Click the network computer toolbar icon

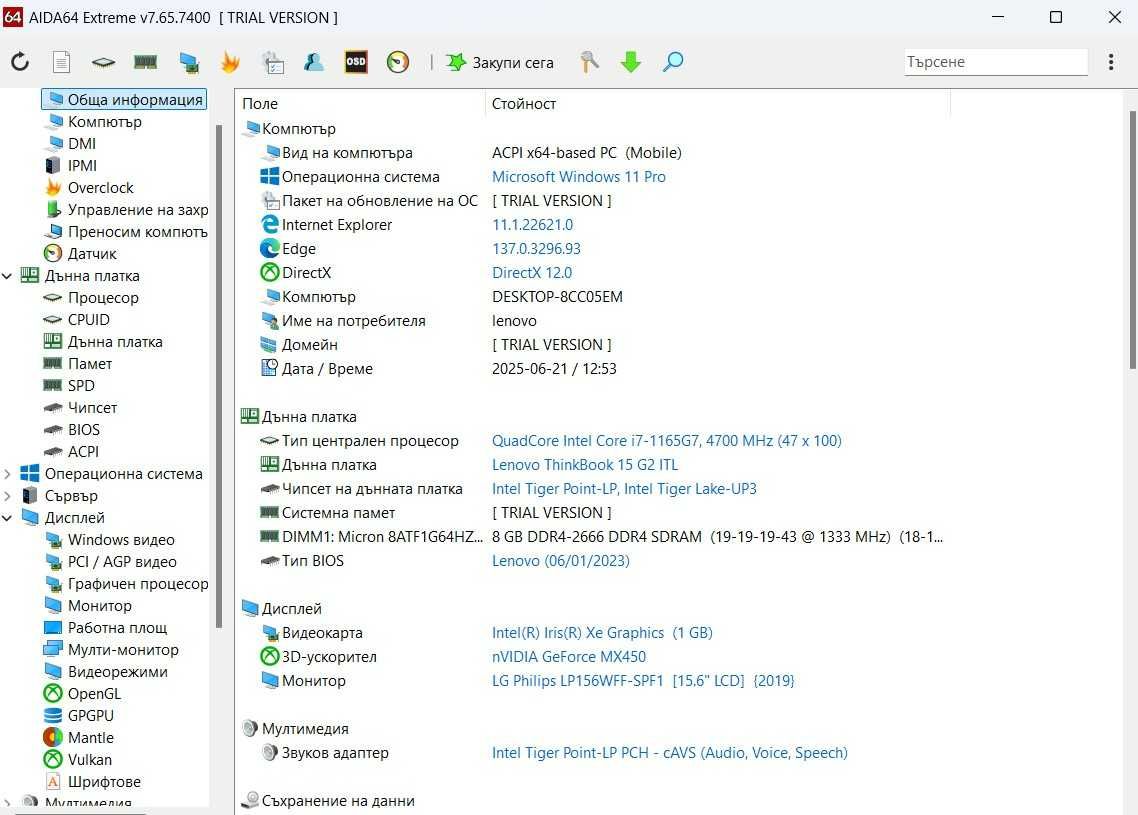coord(189,62)
